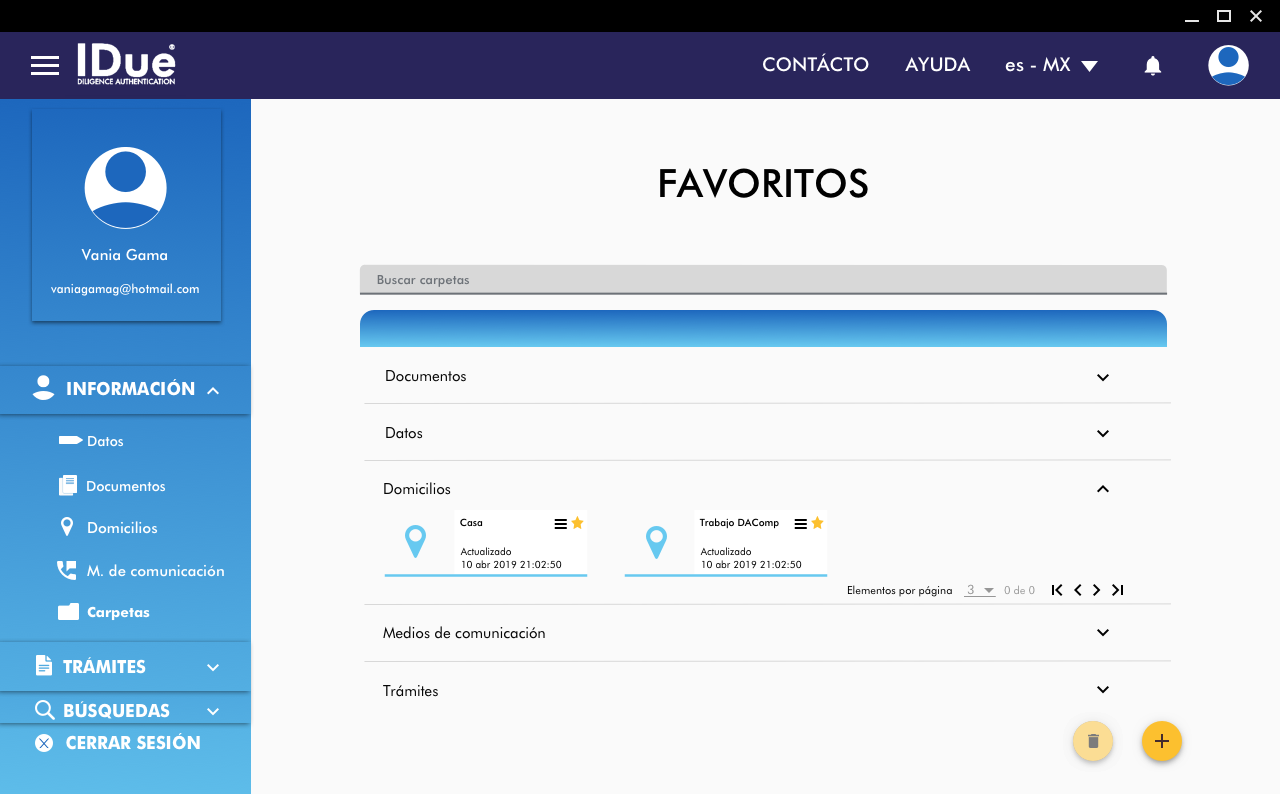This screenshot has height=794, width=1280.
Task: Expand the Documentos section
Action: tap(1102, 377)
